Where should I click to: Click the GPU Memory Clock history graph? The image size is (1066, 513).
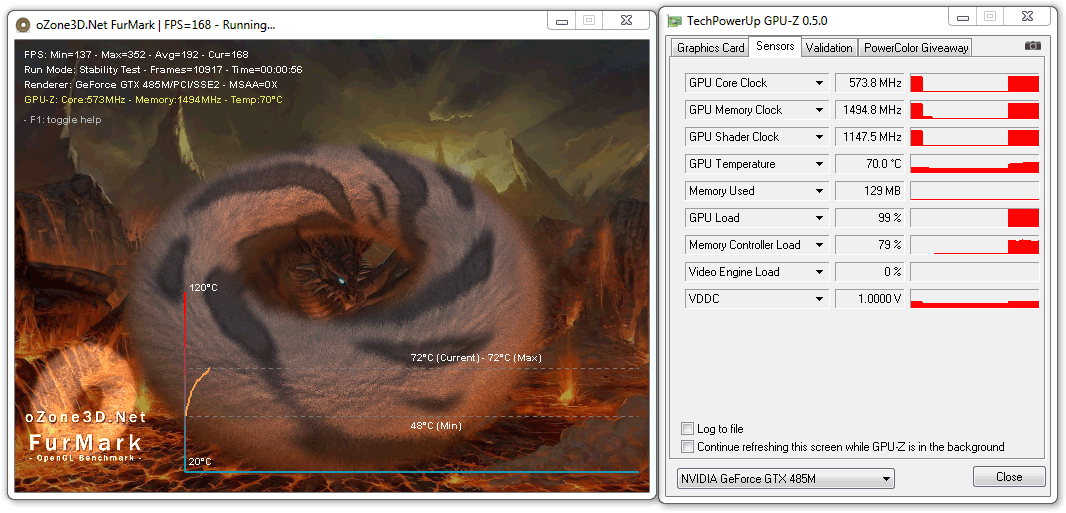(975, 110)
